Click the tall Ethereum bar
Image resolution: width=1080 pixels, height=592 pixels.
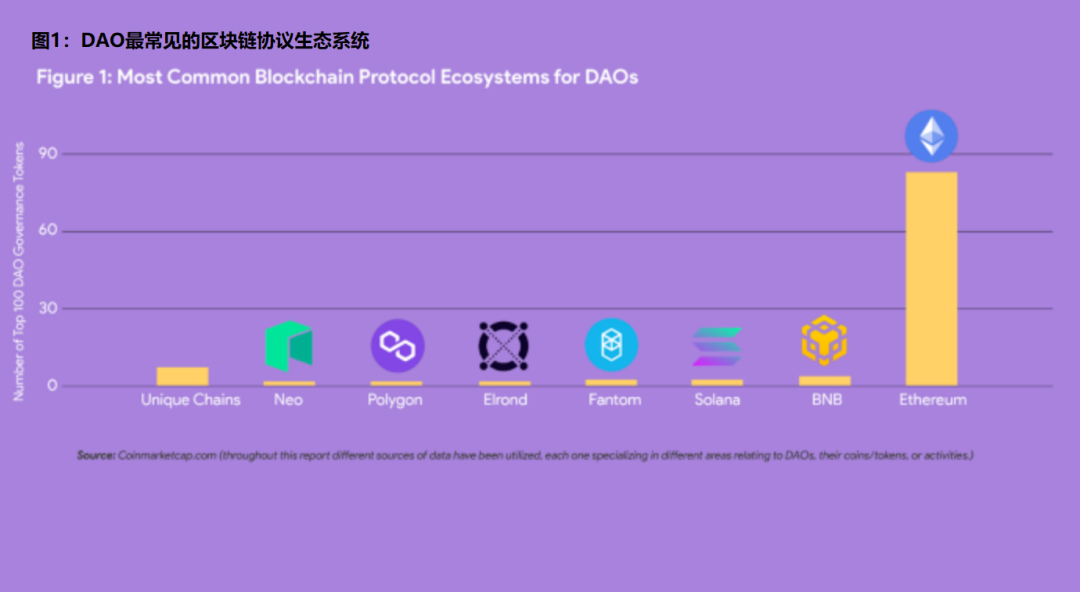931,278
